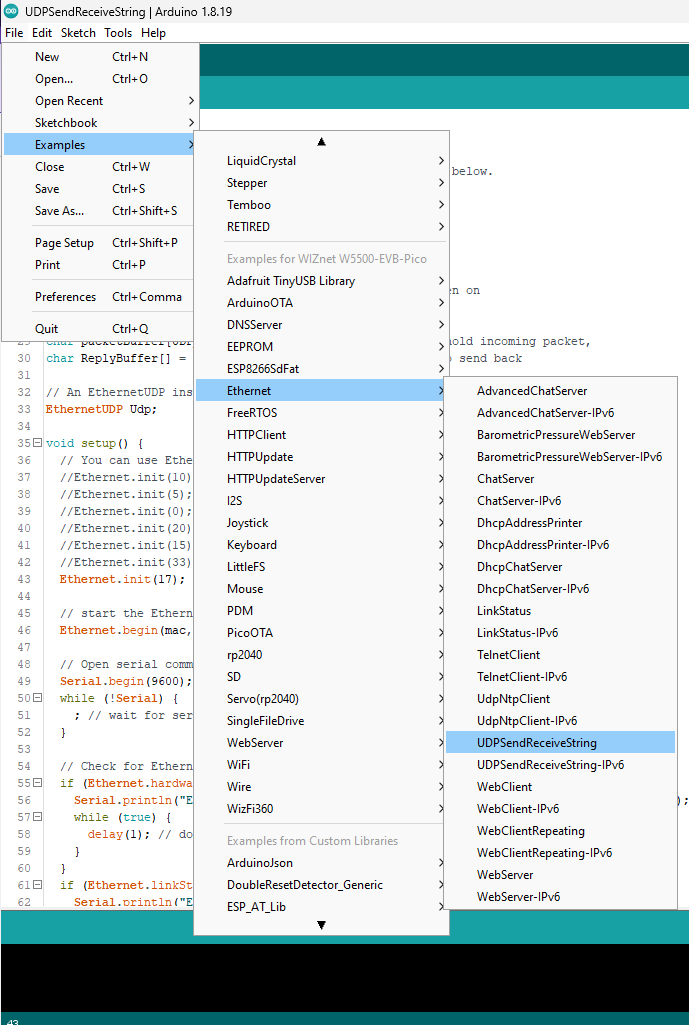Viewport: 689px width, 1025px height.
Task: Expand the FreeRTOS examples submenu
Action: [321, 413]
